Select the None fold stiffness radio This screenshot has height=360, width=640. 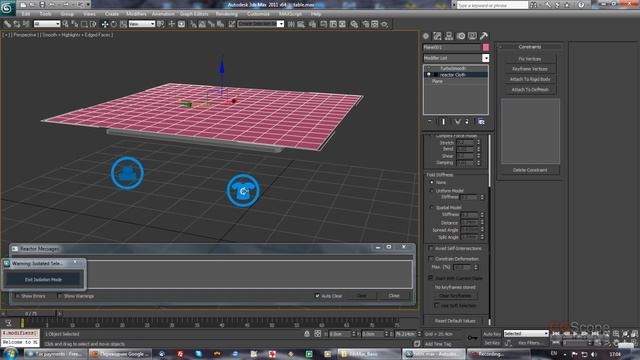pos(432,182)
